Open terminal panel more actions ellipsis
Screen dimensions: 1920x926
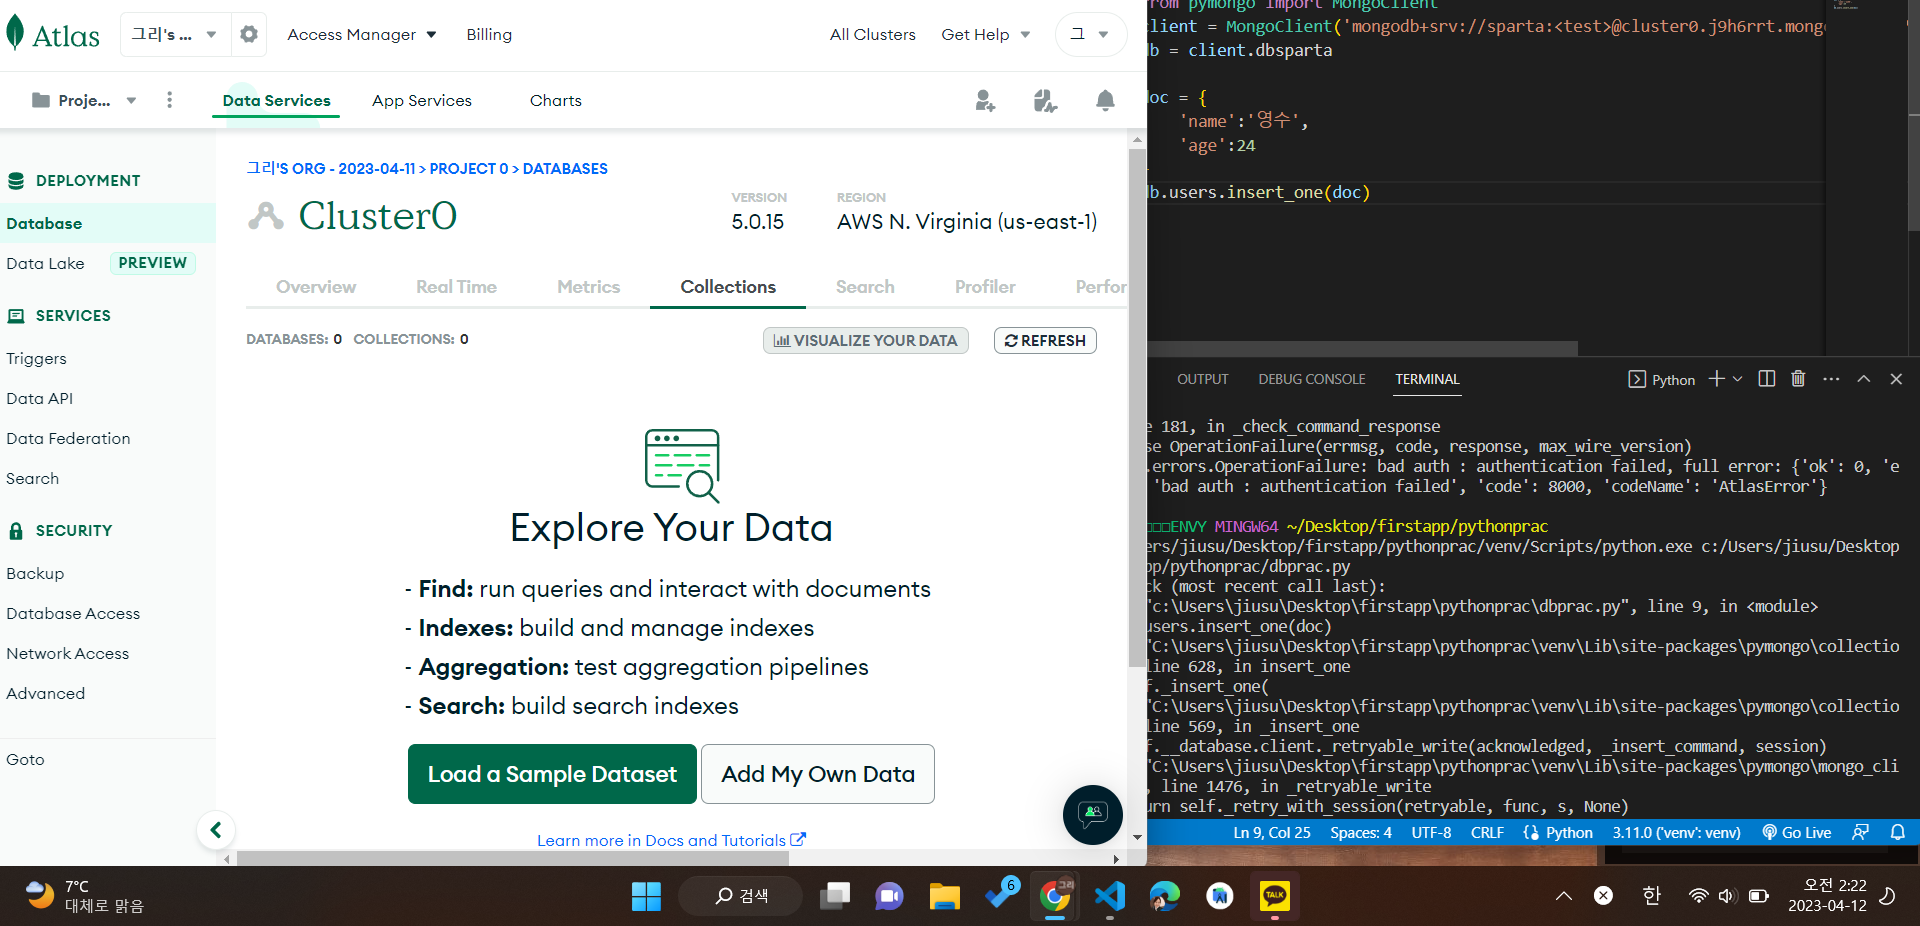[1831, 379]
